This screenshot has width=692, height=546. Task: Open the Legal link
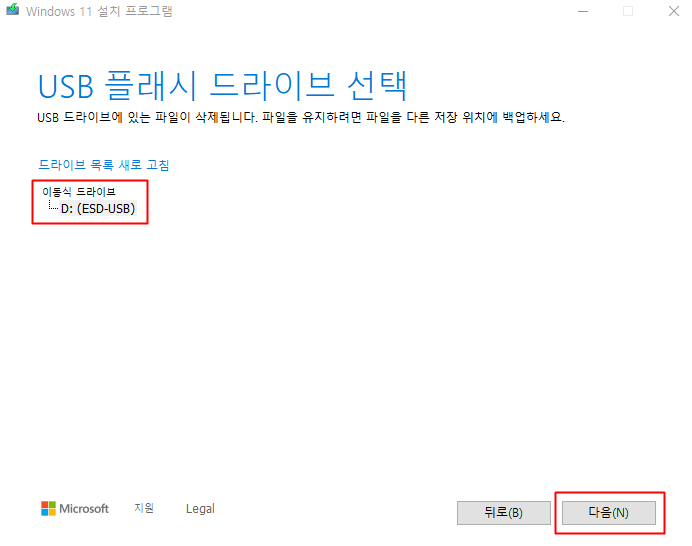200,508
